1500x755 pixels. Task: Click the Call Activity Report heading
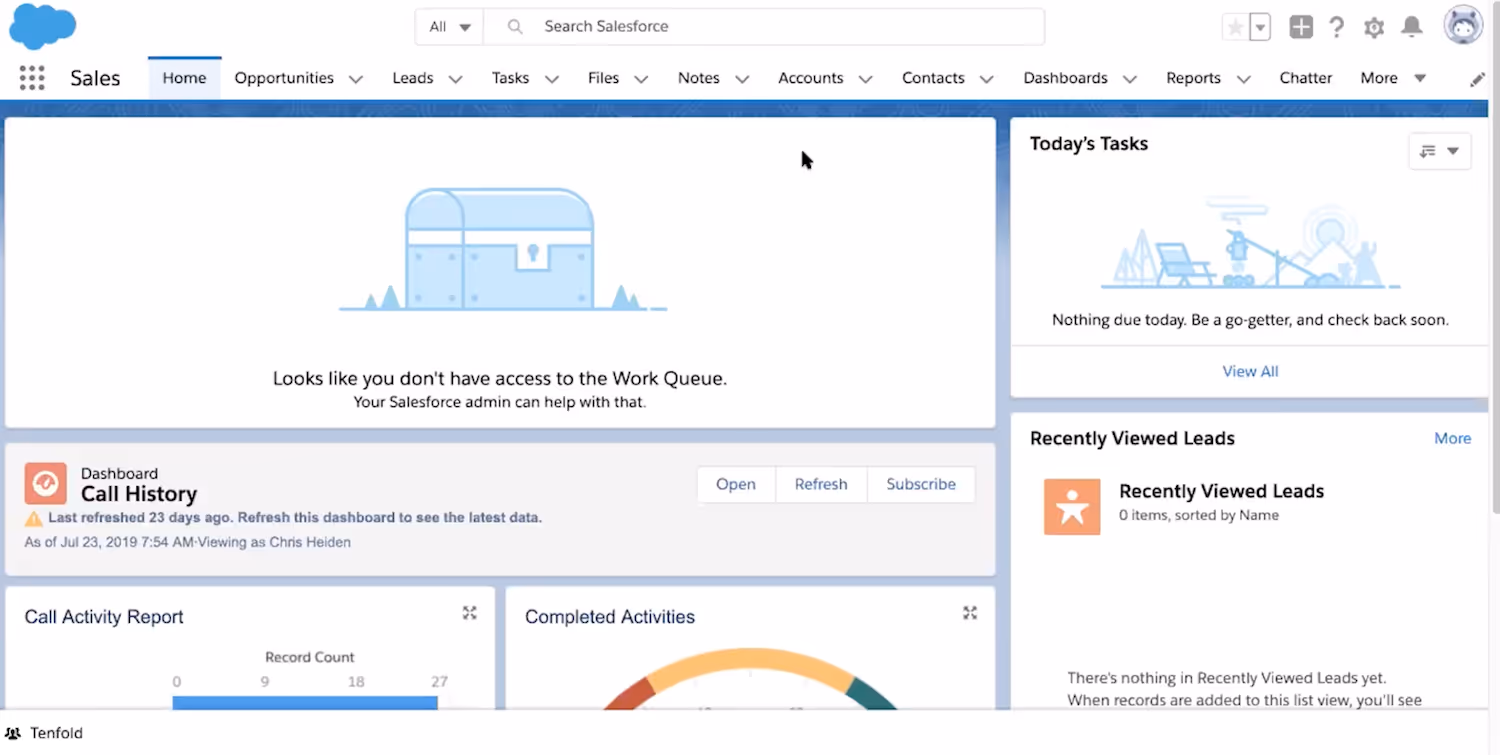pos(104,617)
